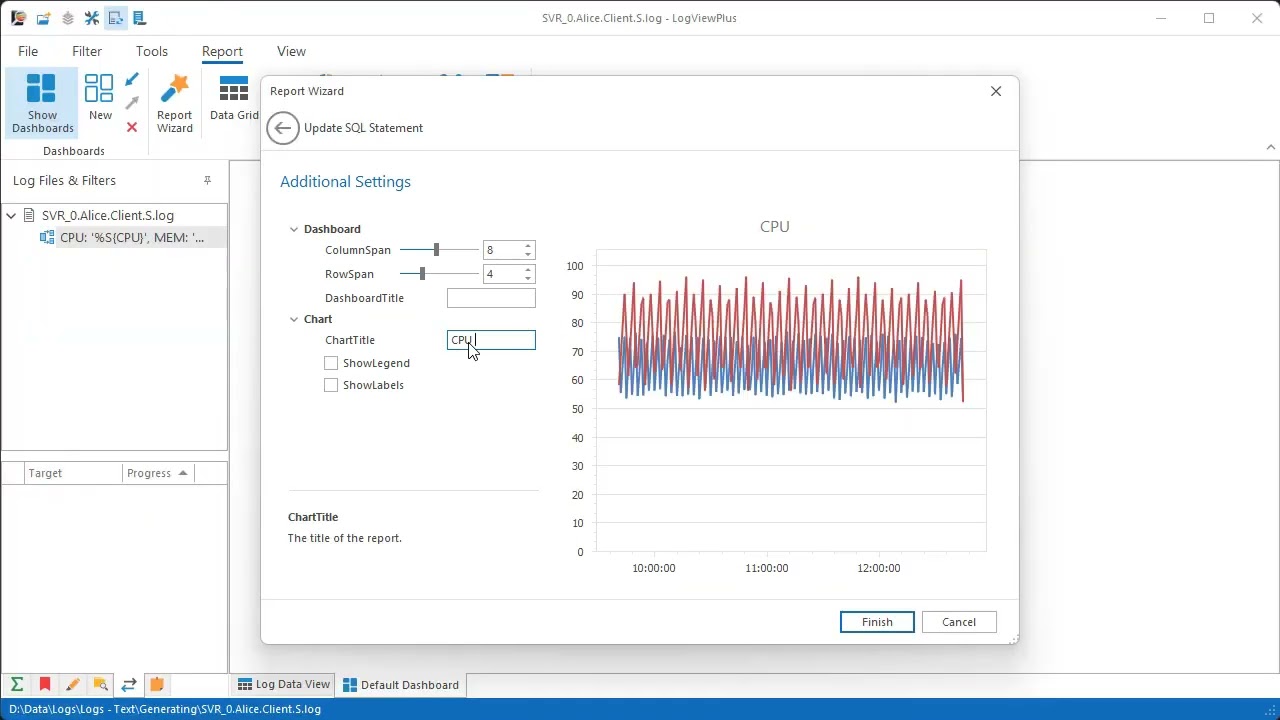Click the blue down-left arrow icon
The height and width of the screenshot is (720, 1280).
(132, 80)
